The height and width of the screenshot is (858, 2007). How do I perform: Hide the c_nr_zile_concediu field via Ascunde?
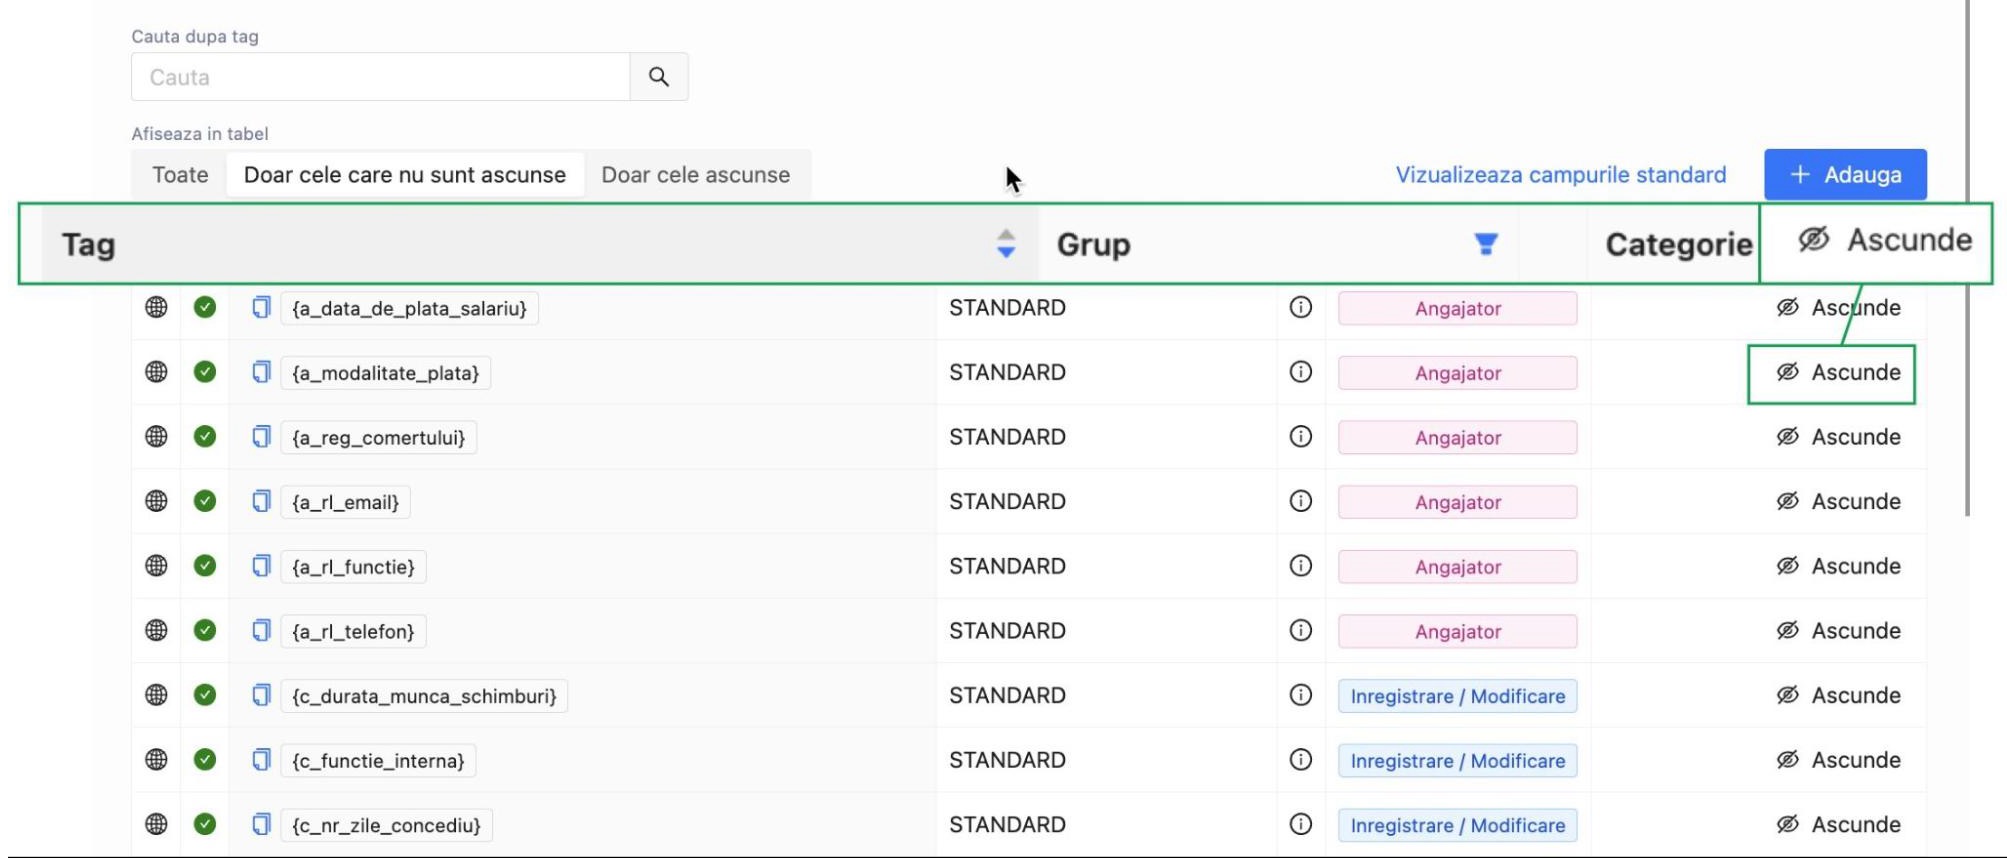1838,824
